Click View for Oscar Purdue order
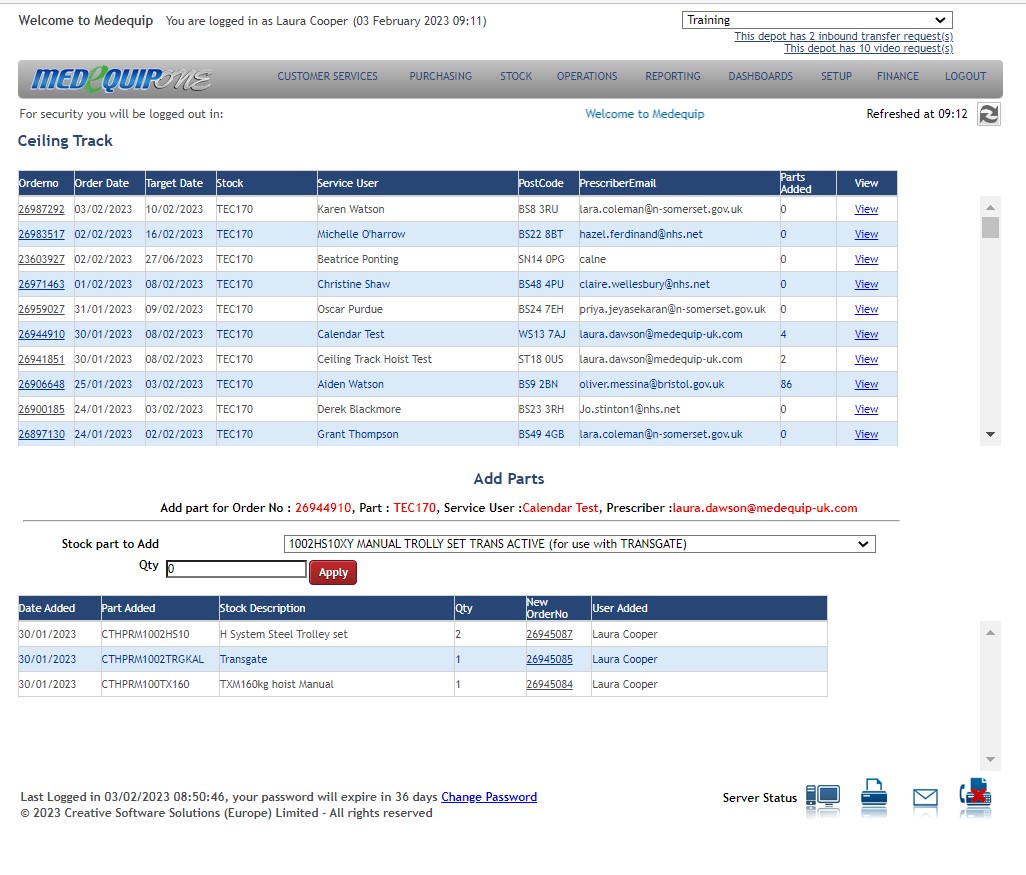The height and width of the screenshot is (875, 1026). coord(866,309)
